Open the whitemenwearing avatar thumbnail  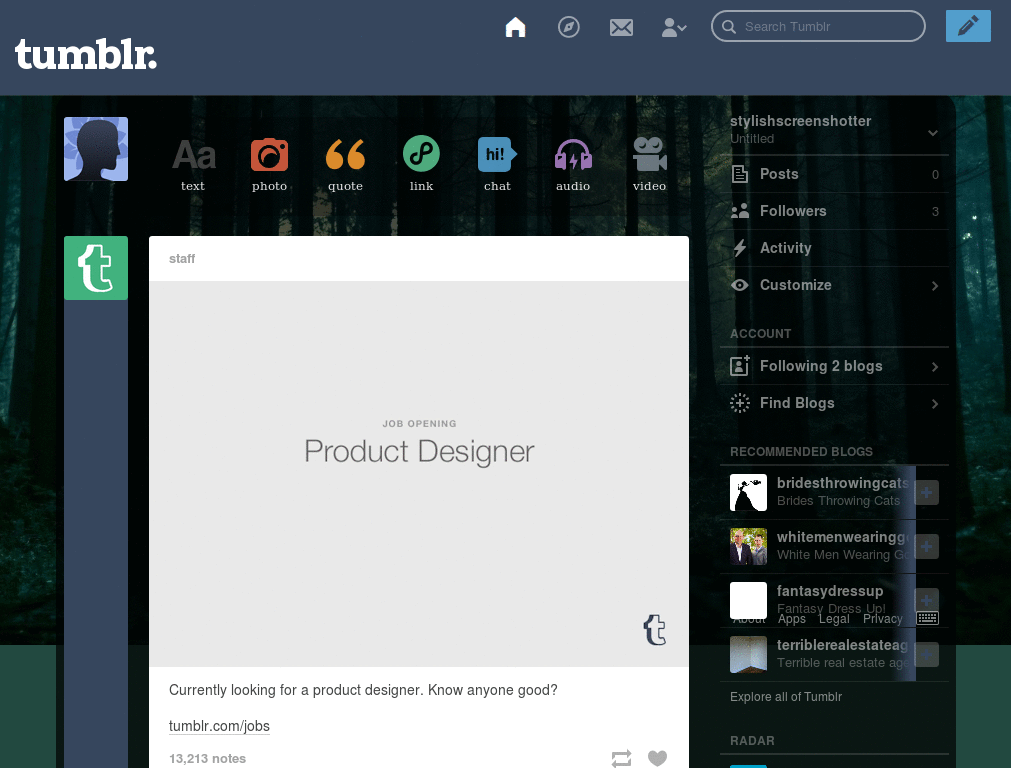click(748, 546)
